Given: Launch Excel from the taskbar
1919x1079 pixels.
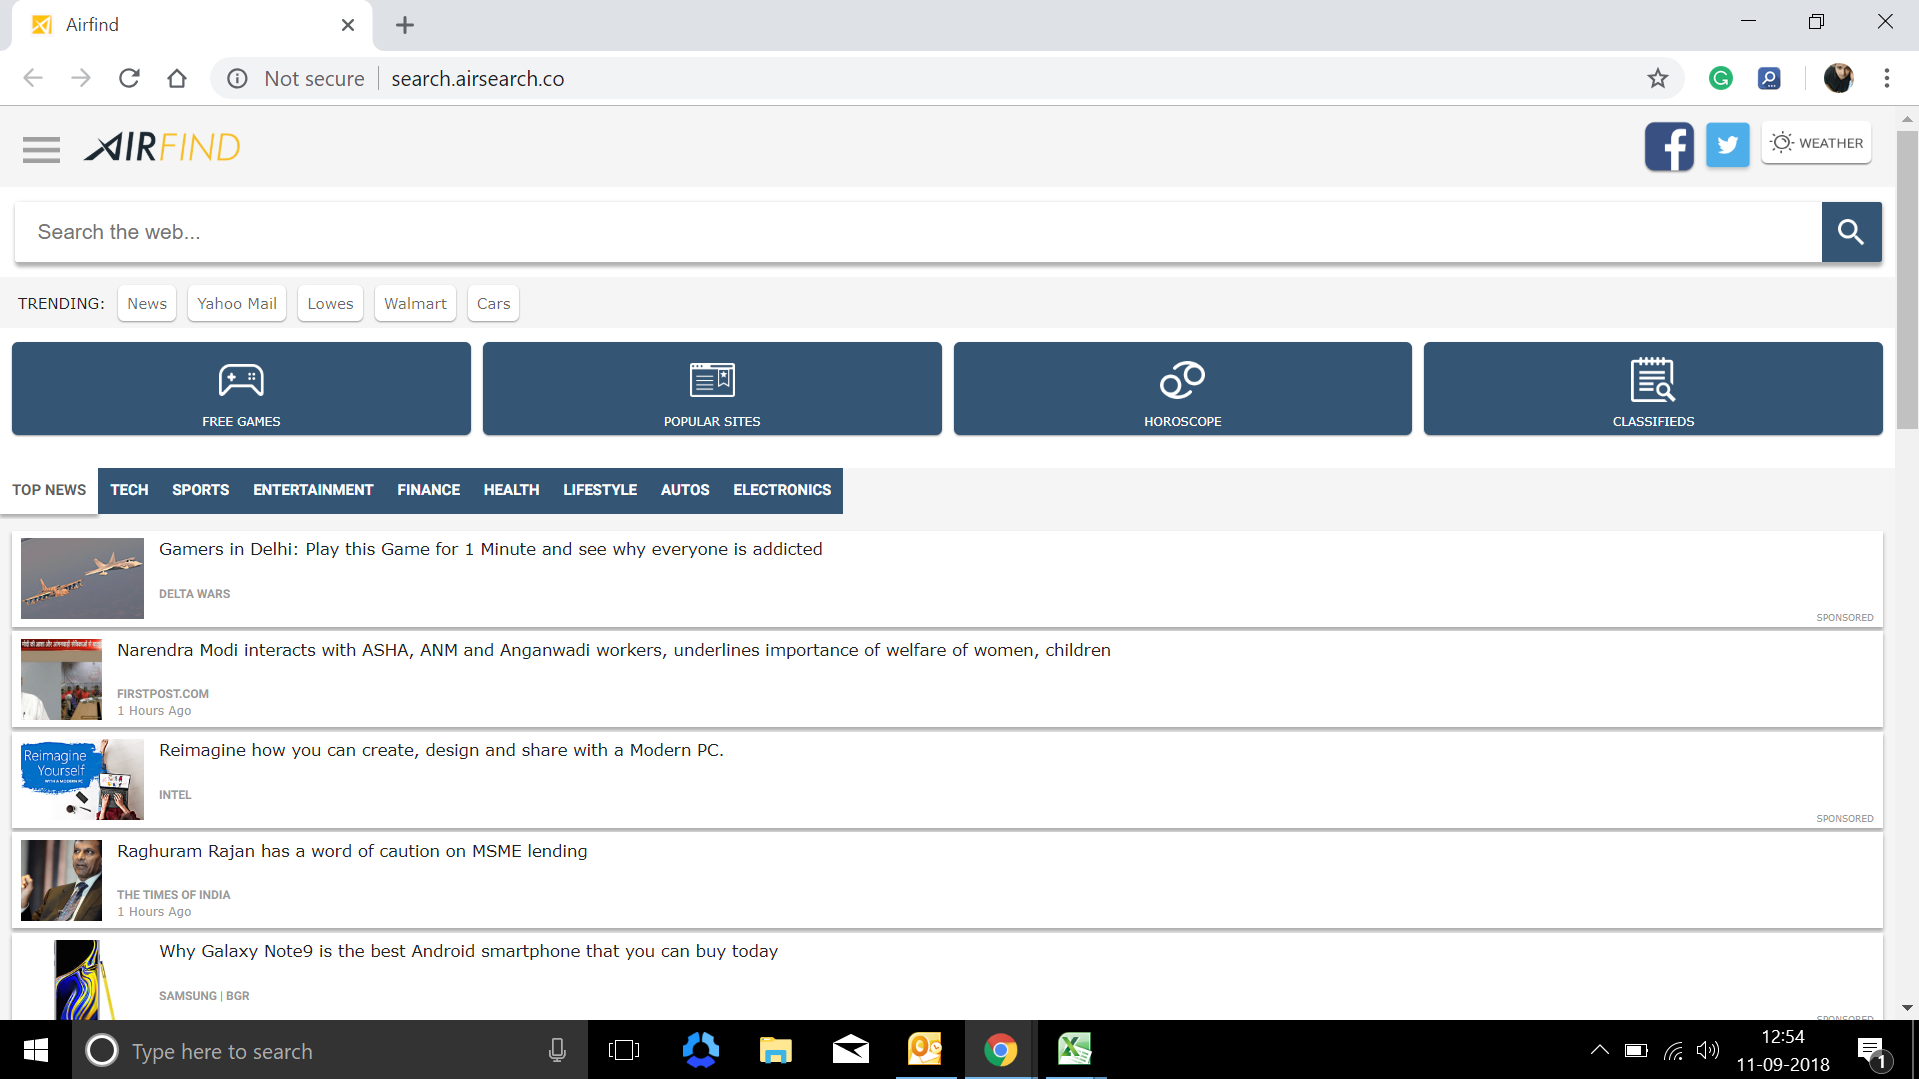Looking at the screenshot, I should pyautogui.click(x=1074, y=1050).
